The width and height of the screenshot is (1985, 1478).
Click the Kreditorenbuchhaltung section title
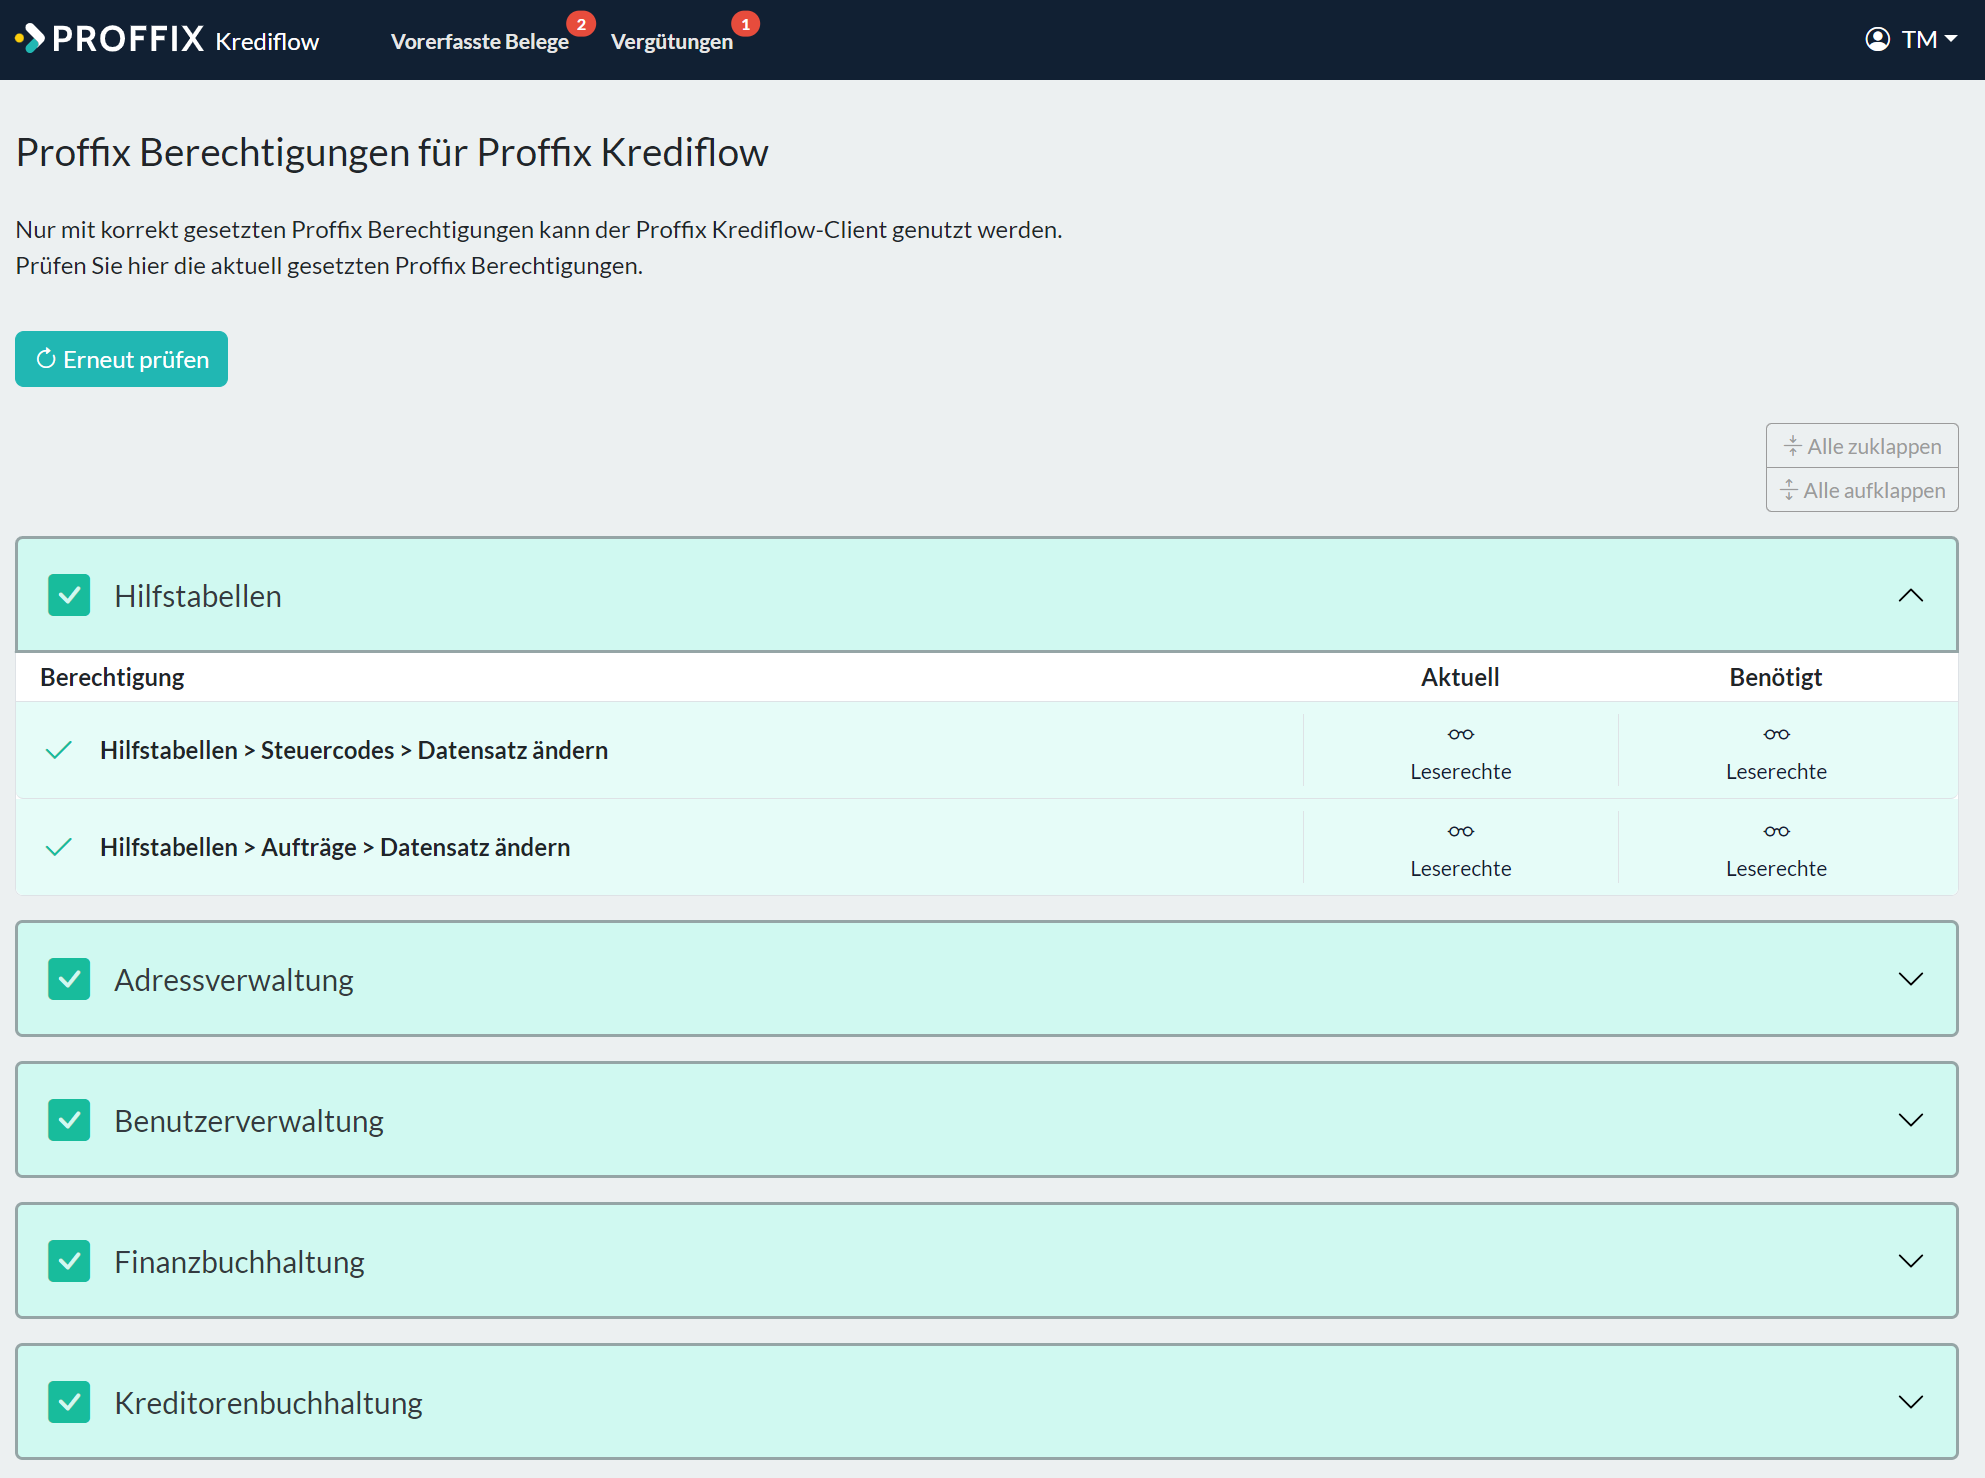(268, 1403)
